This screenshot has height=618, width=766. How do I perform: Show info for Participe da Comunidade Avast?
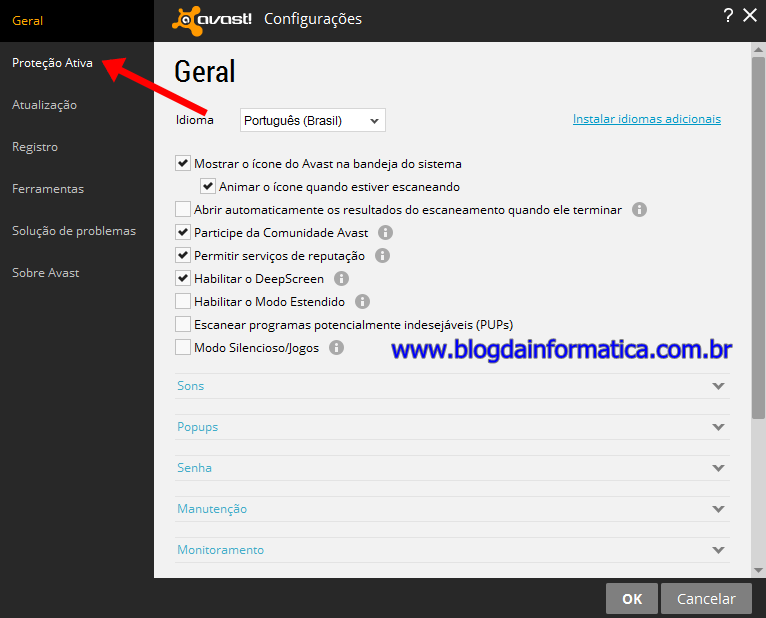tap(385, 233)
